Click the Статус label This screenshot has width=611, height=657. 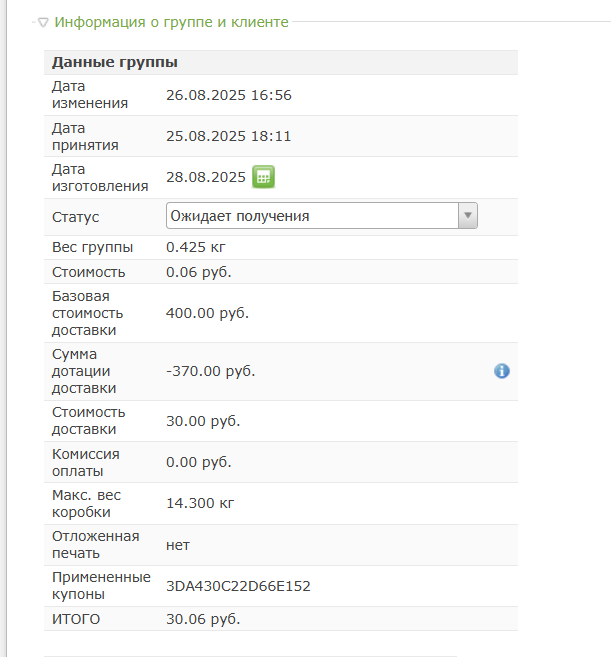click(x=75, y=217)
